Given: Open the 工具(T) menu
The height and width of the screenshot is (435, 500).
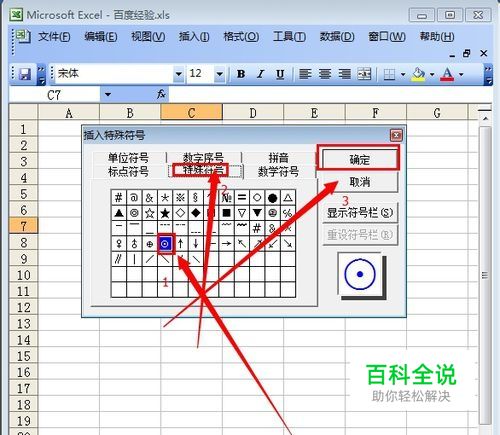Looking at the screenshot, I should pyautogui.click(x=289, y=36).
